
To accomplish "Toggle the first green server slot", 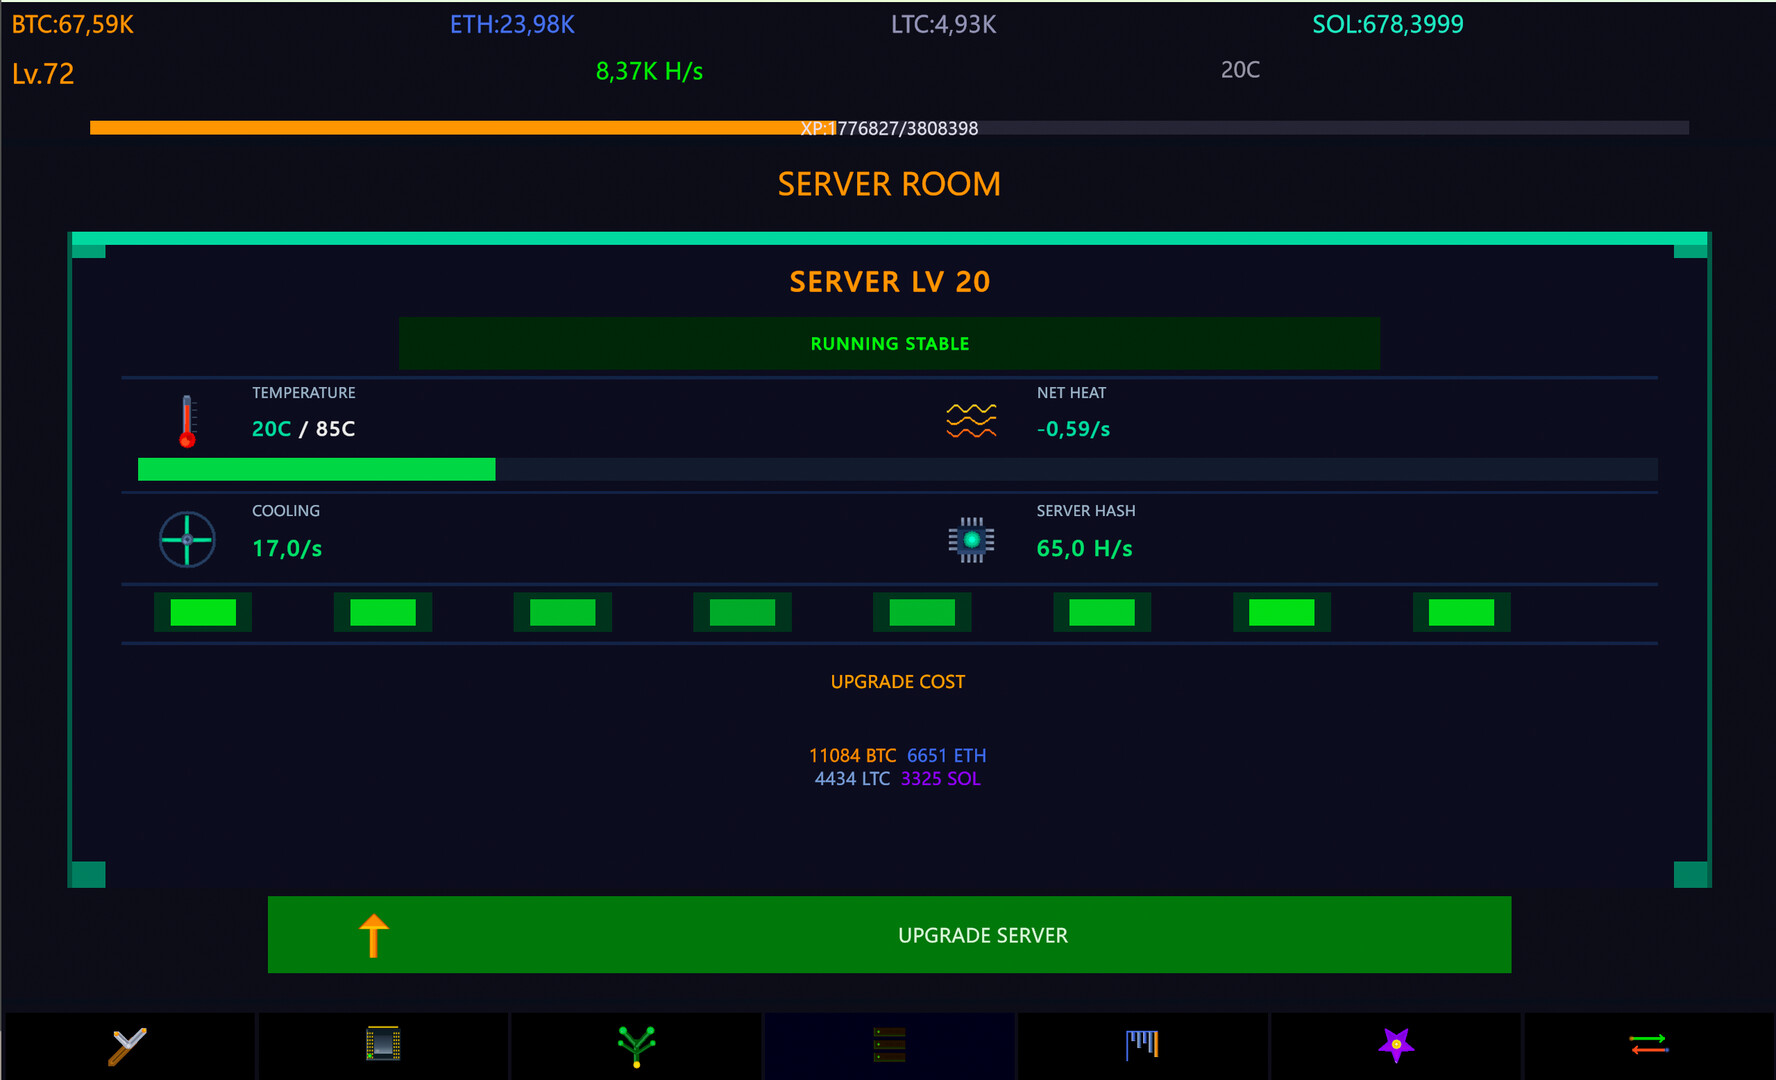I will pyautogui.click(x=203, y=612).
